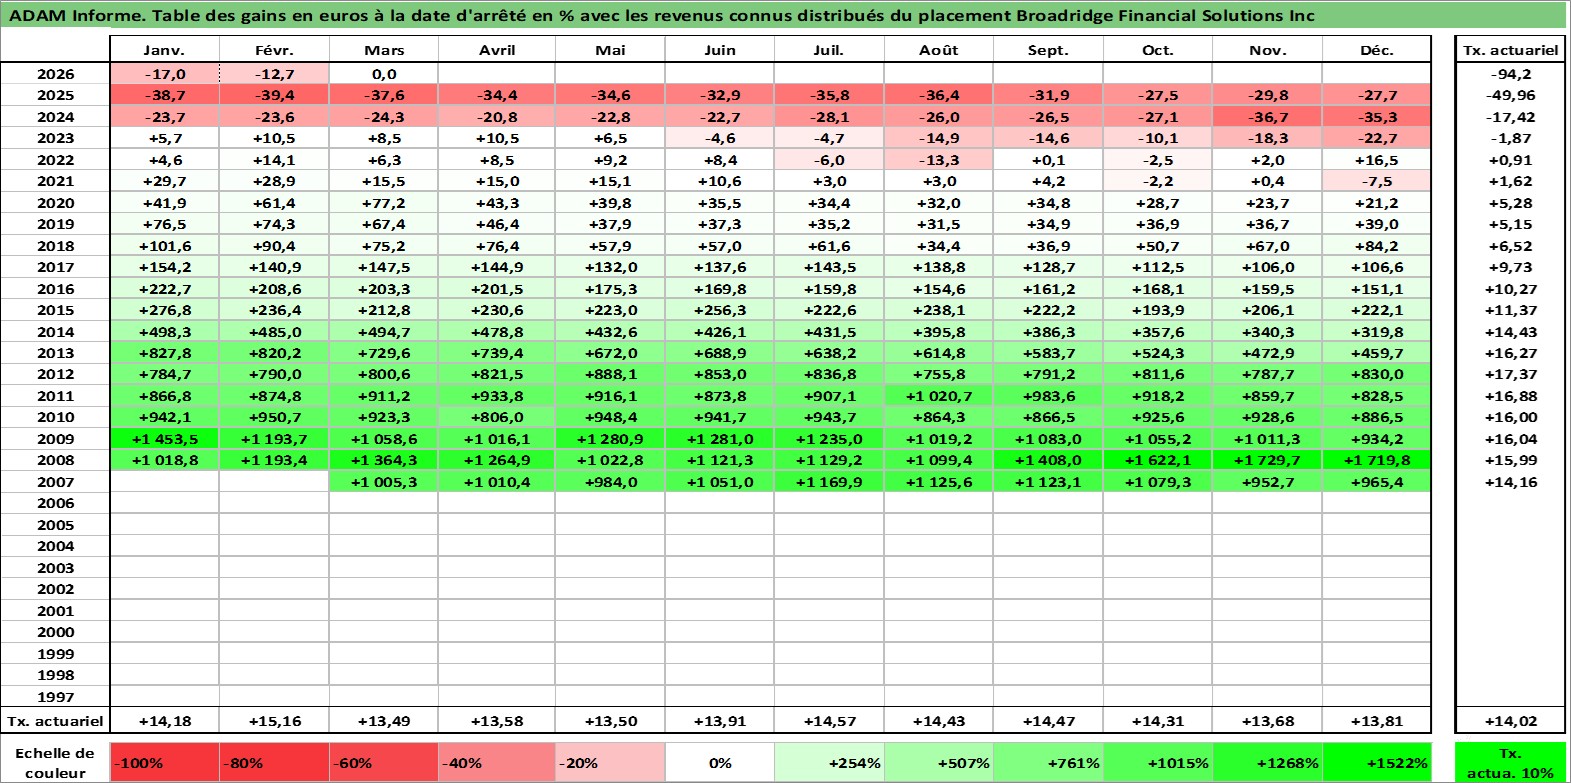This screenshot has height=783, width=1571.
Task: Click the +1 020,7 cell in 2011
Action: pyautogui.click(x=938, y=396)
